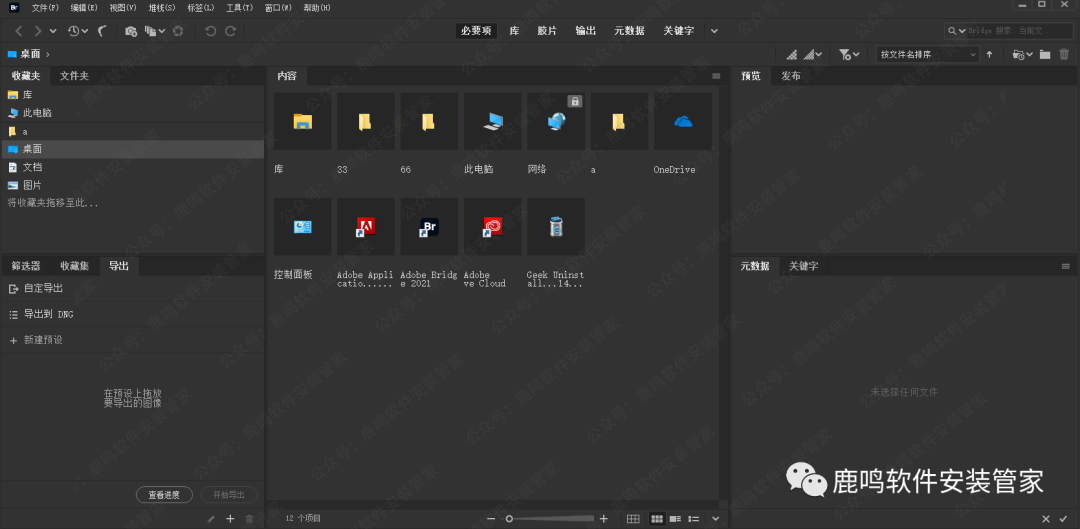
Task: Switch to list view icon
Action: (x=694, y=519)
